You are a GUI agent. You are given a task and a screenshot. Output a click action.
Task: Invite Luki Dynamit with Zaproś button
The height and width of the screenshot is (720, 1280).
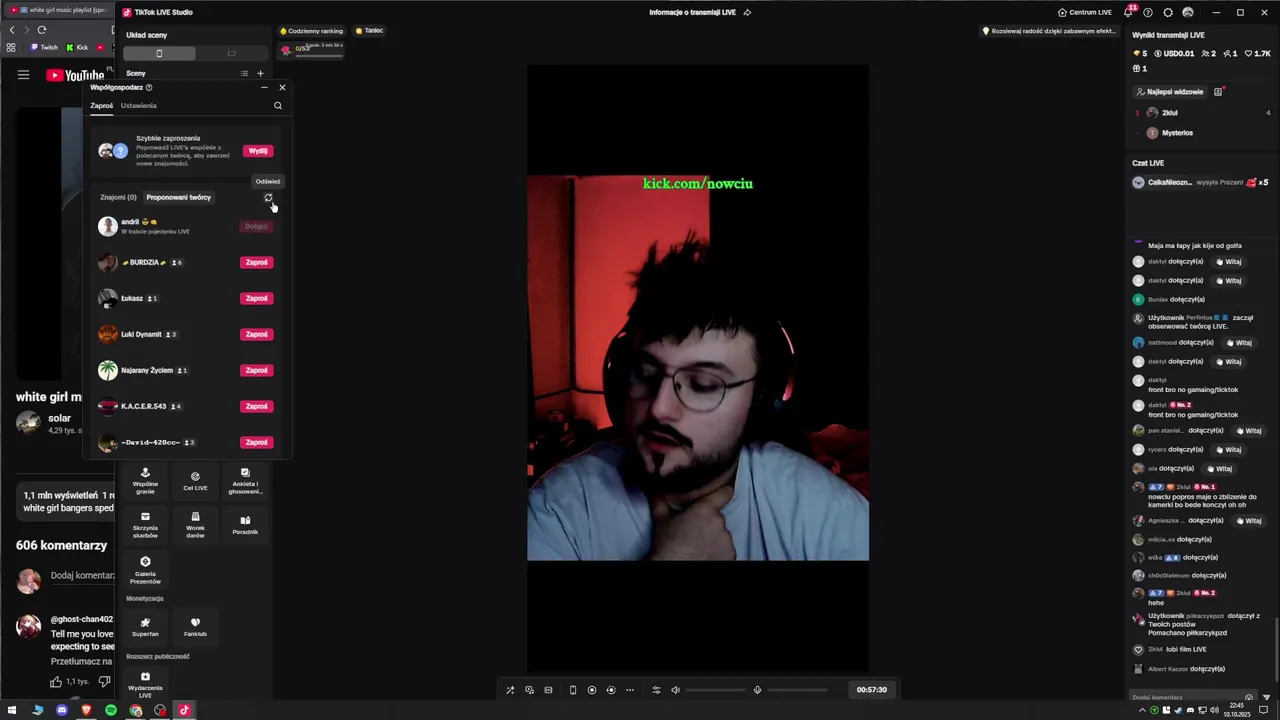(257, 334)
